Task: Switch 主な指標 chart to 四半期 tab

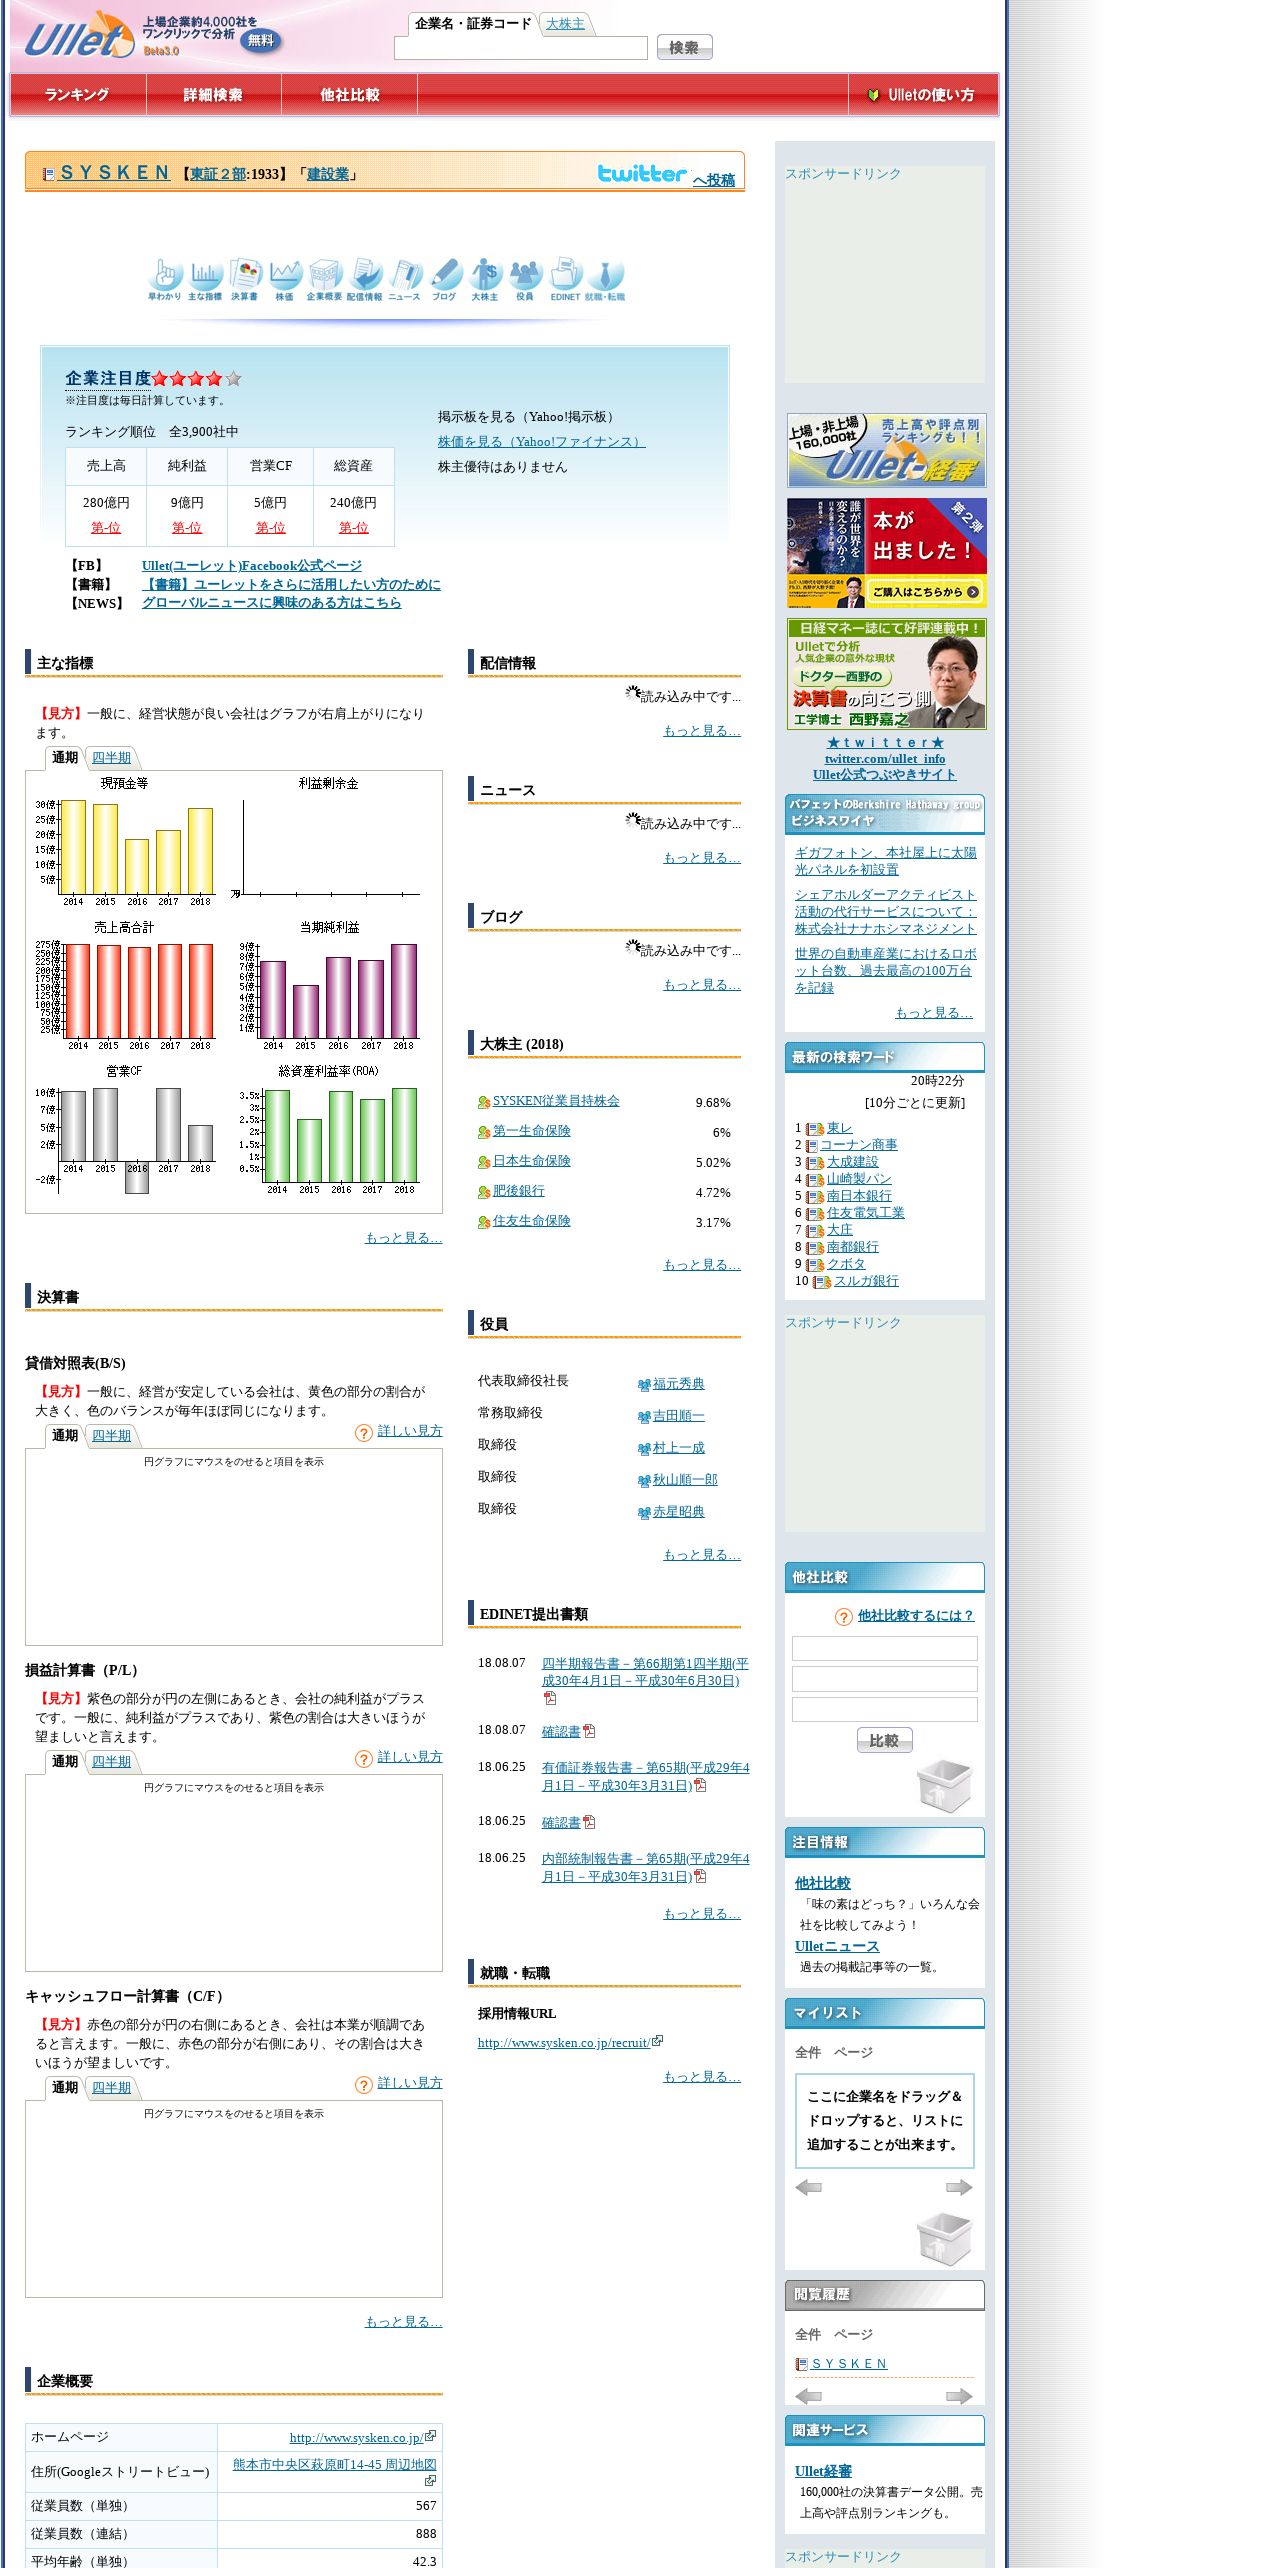Action: point(111,758)
